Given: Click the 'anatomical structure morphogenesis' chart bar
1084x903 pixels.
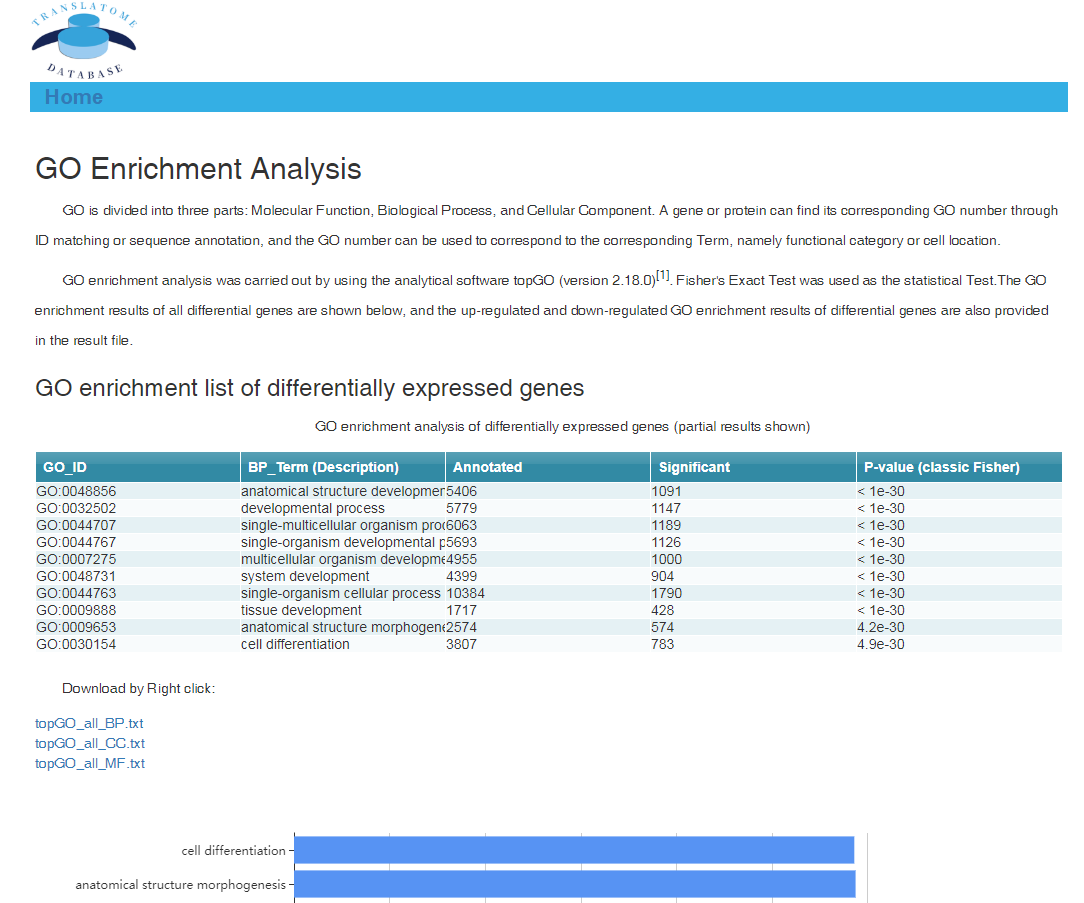Looking at the screenshot, I should click(575, 884).
